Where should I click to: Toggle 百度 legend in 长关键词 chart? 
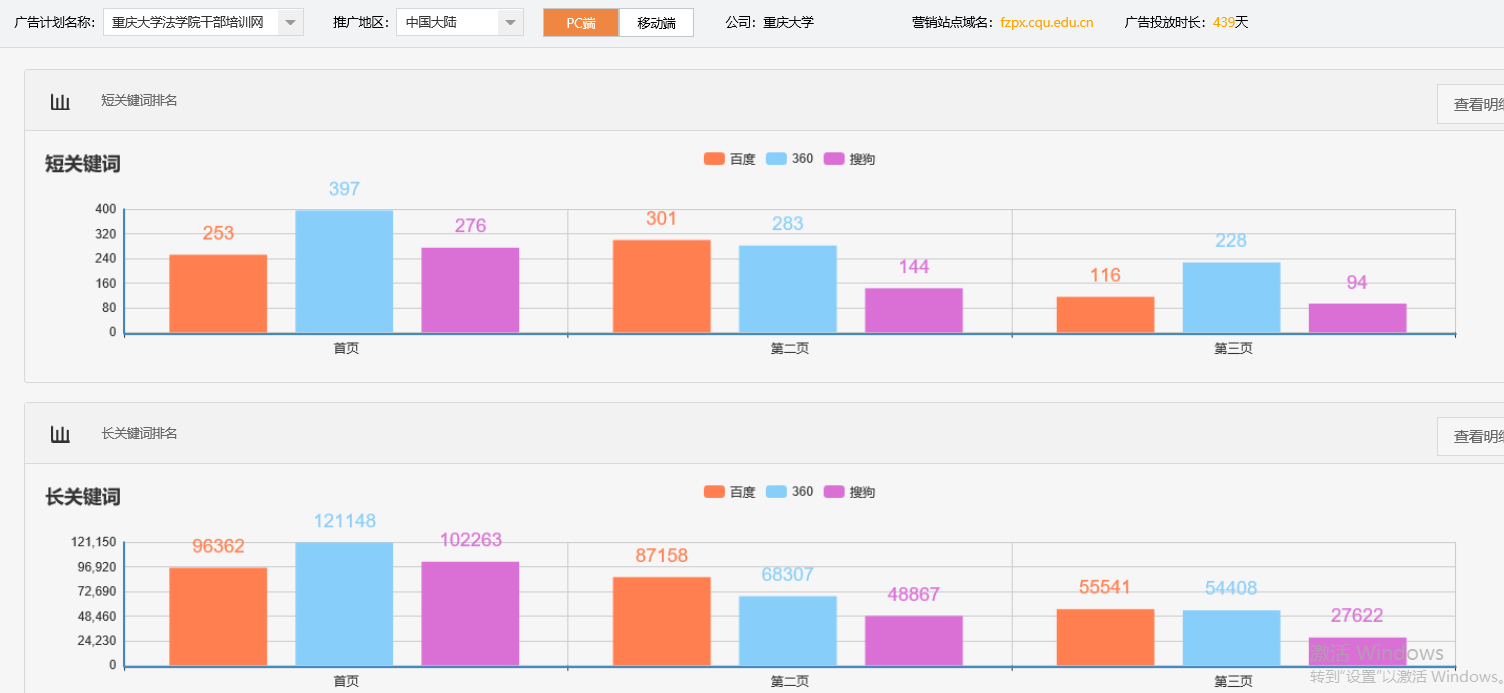tap(729, 492)
